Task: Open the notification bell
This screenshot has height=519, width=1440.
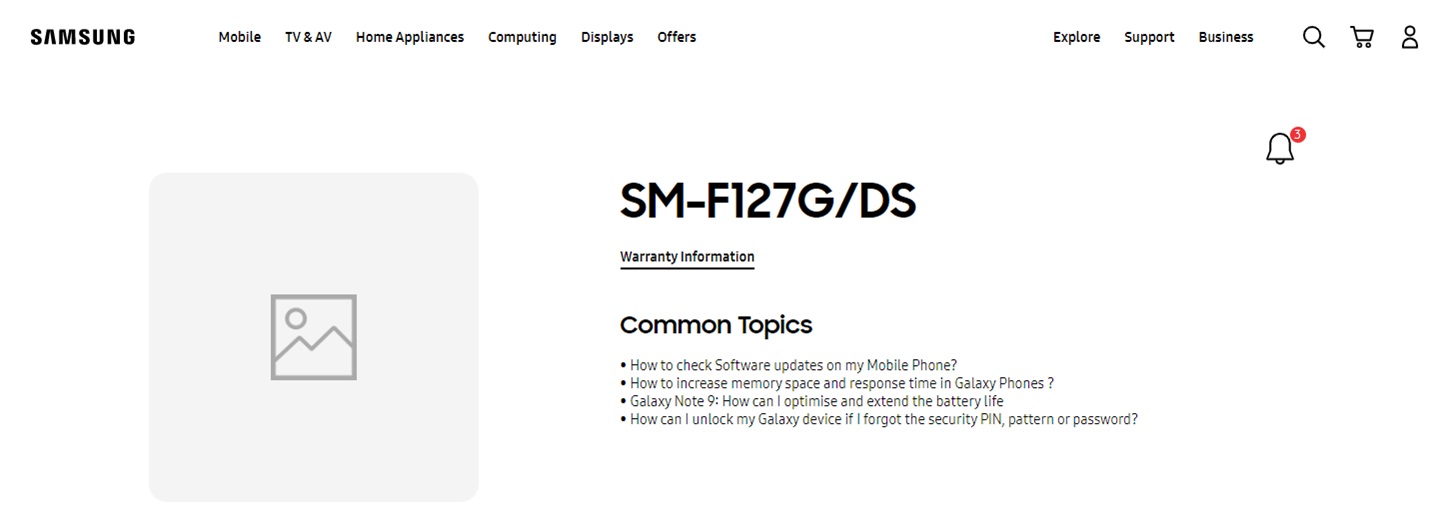Action: (1280, 149)
